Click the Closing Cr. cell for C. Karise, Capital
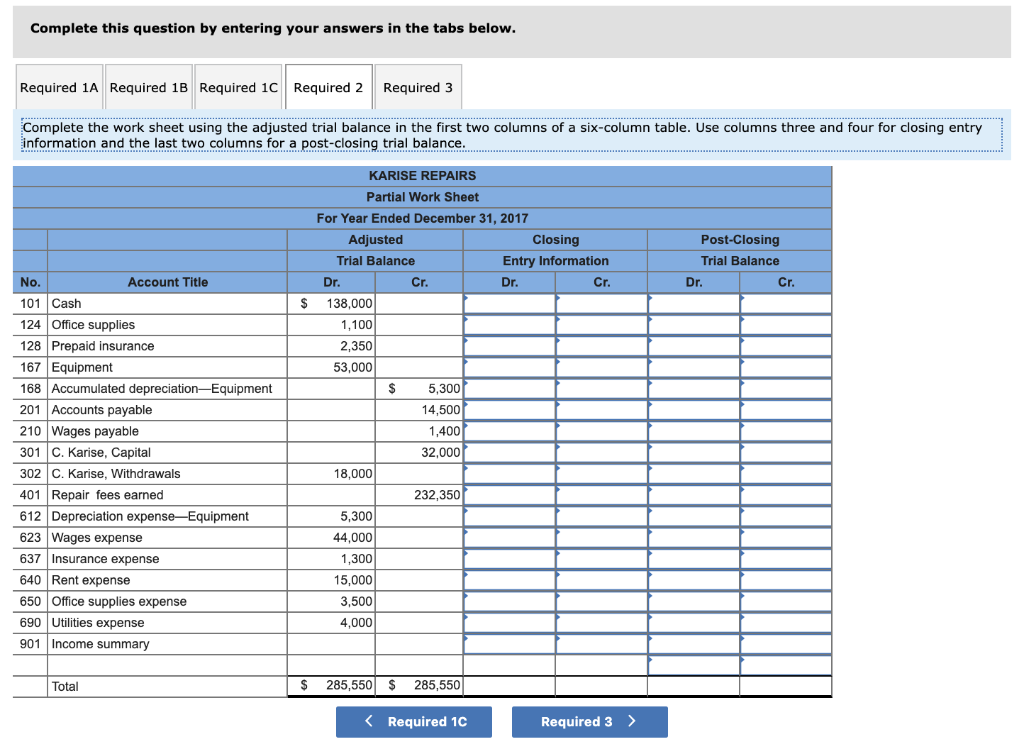 601,452
